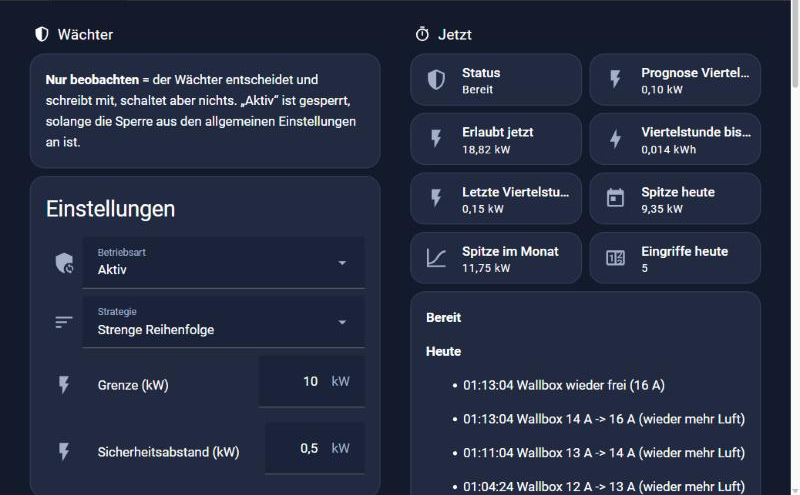The image size is (800, 495).
Task: Click the Jetzt section title
Action: pos(455,35)
